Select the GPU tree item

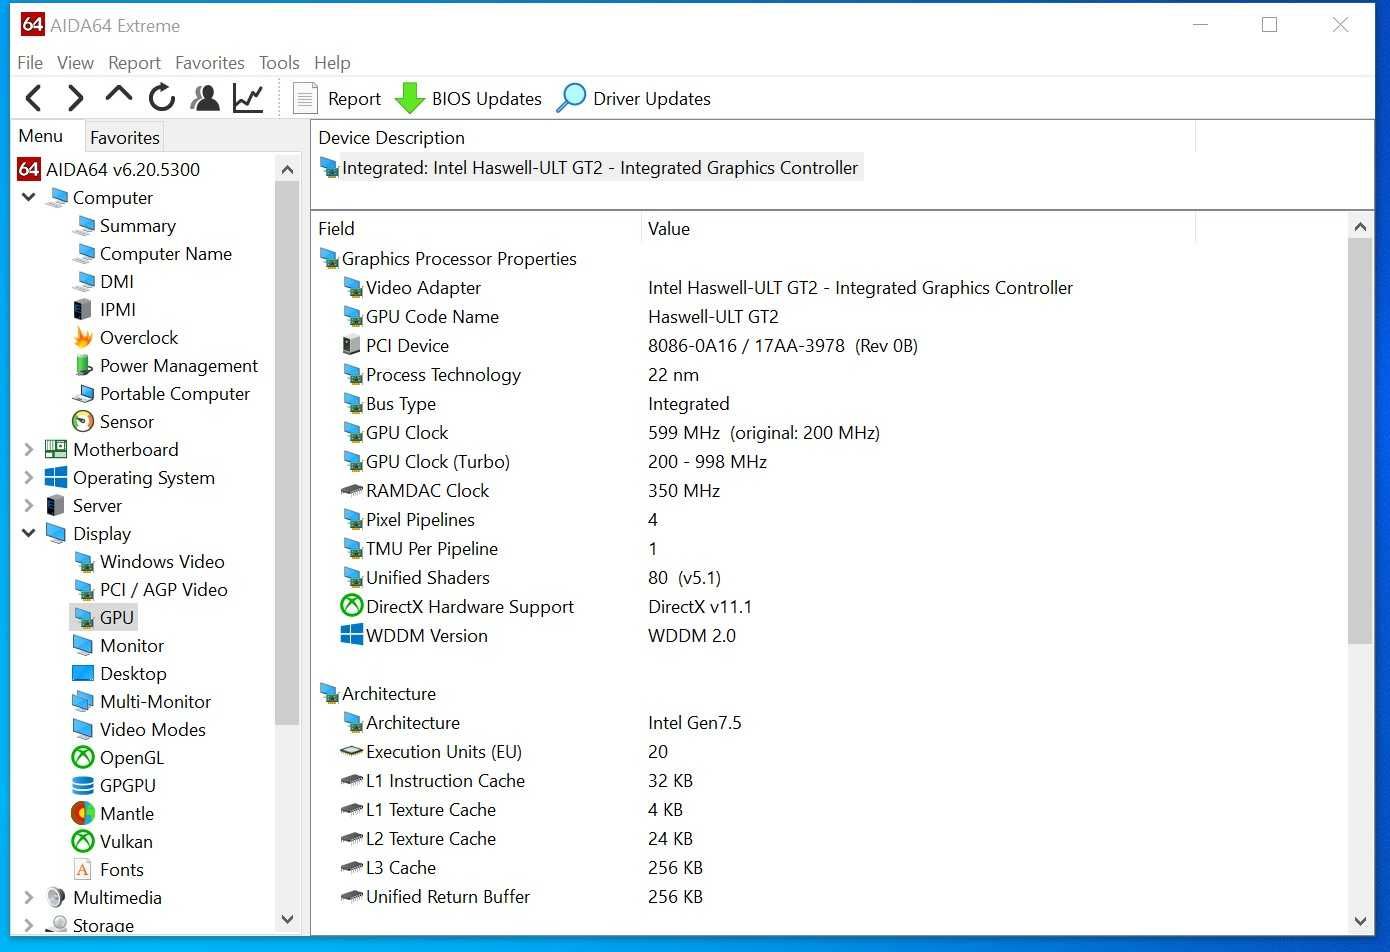[116, 618]
